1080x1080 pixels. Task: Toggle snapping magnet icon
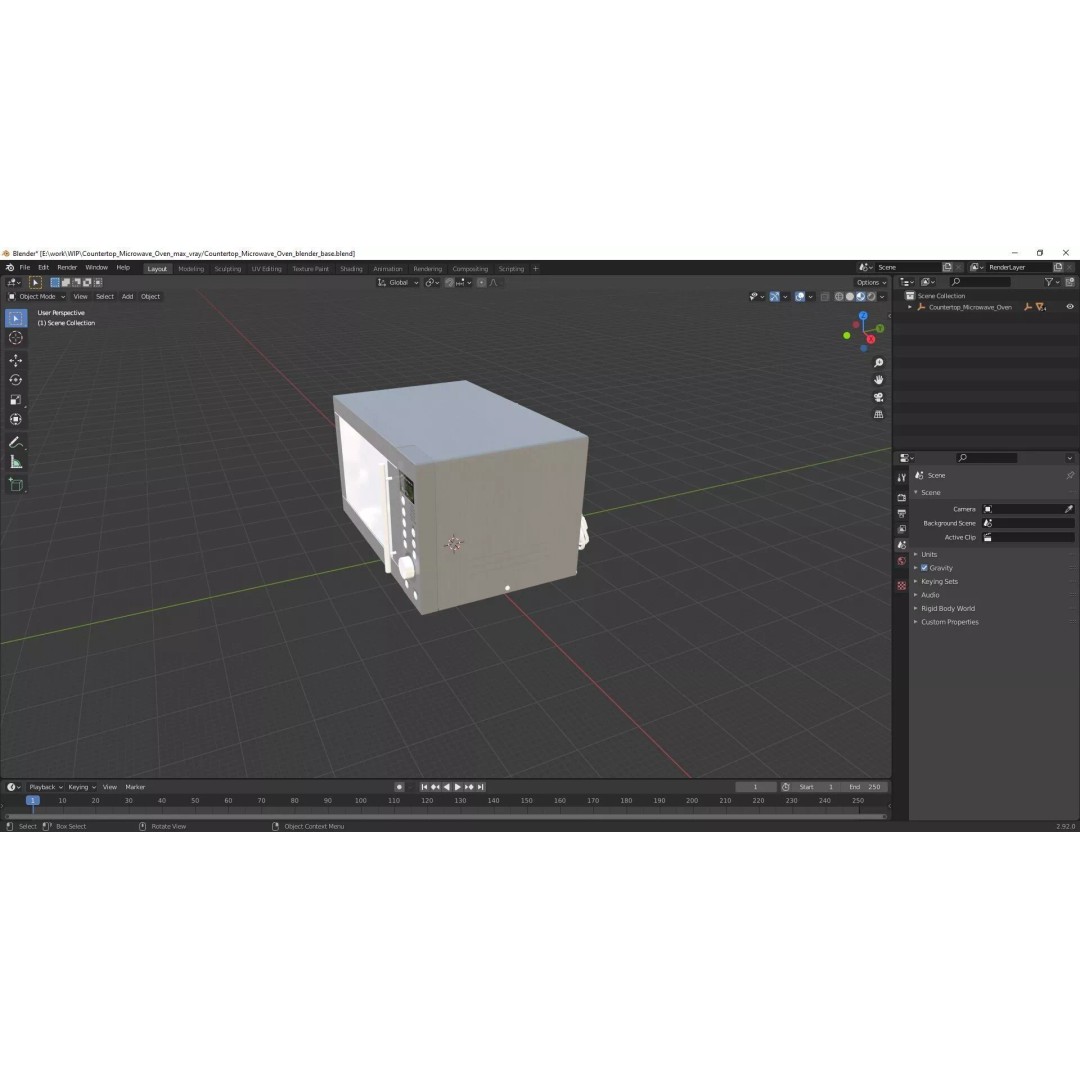tap(449, 282)
